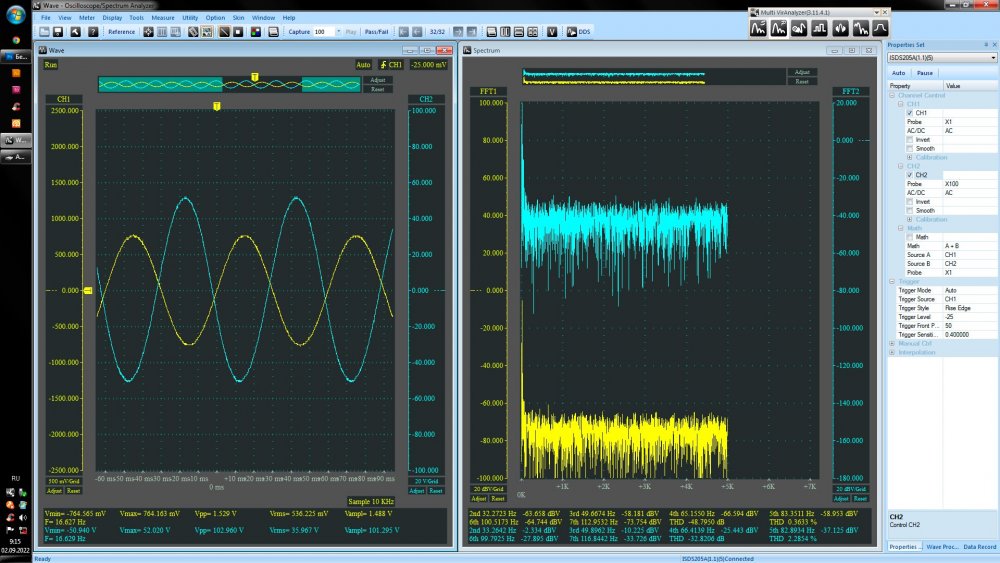This screenshot has height=563, width=1000.
Task: Expand the Manual Ctrl section
Action: [892, 343]
